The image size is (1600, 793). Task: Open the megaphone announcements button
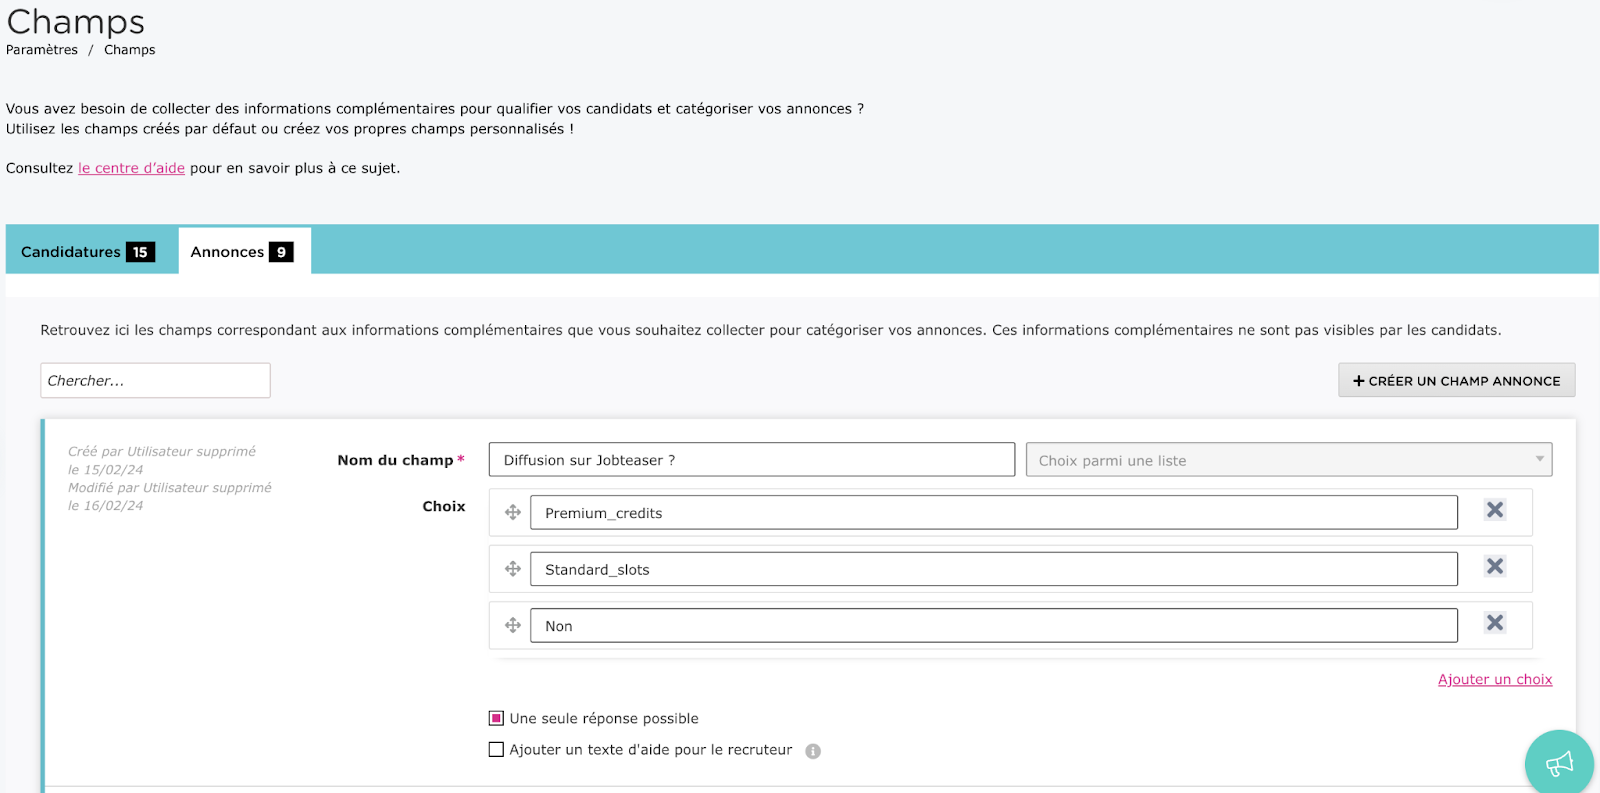tap(1559, 764)
